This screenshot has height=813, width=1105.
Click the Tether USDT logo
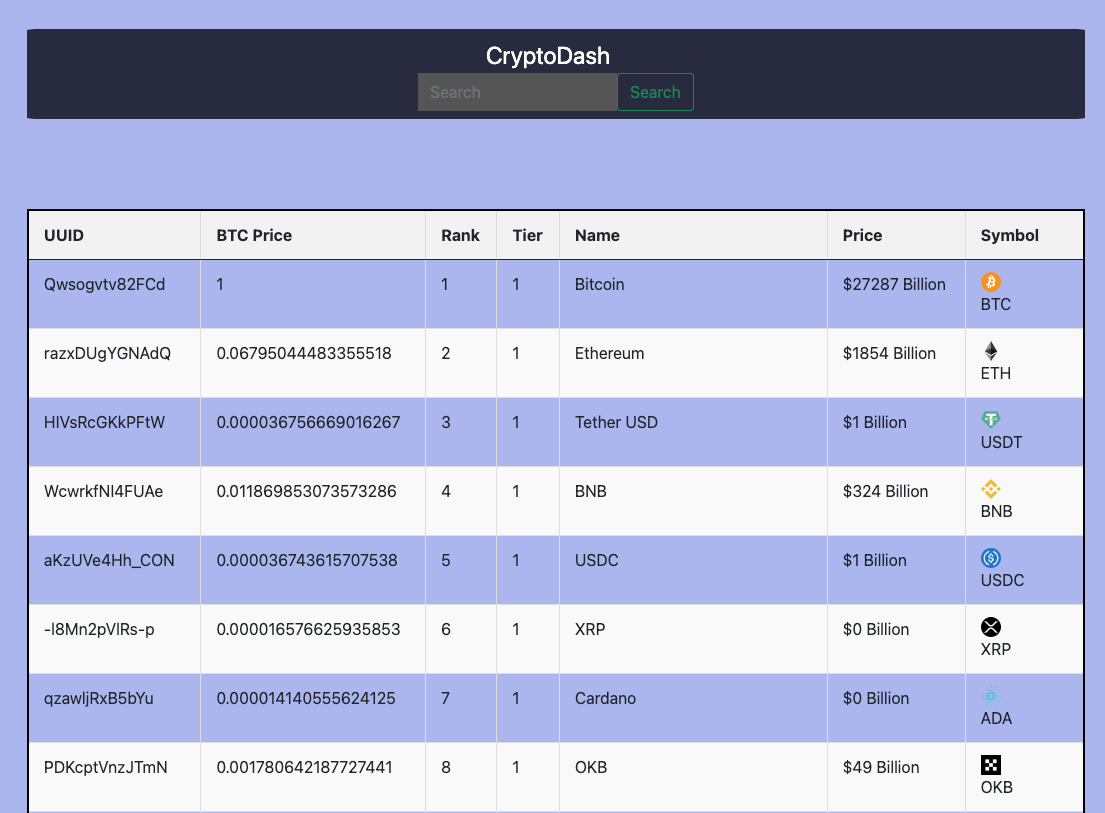click(991, 420)
